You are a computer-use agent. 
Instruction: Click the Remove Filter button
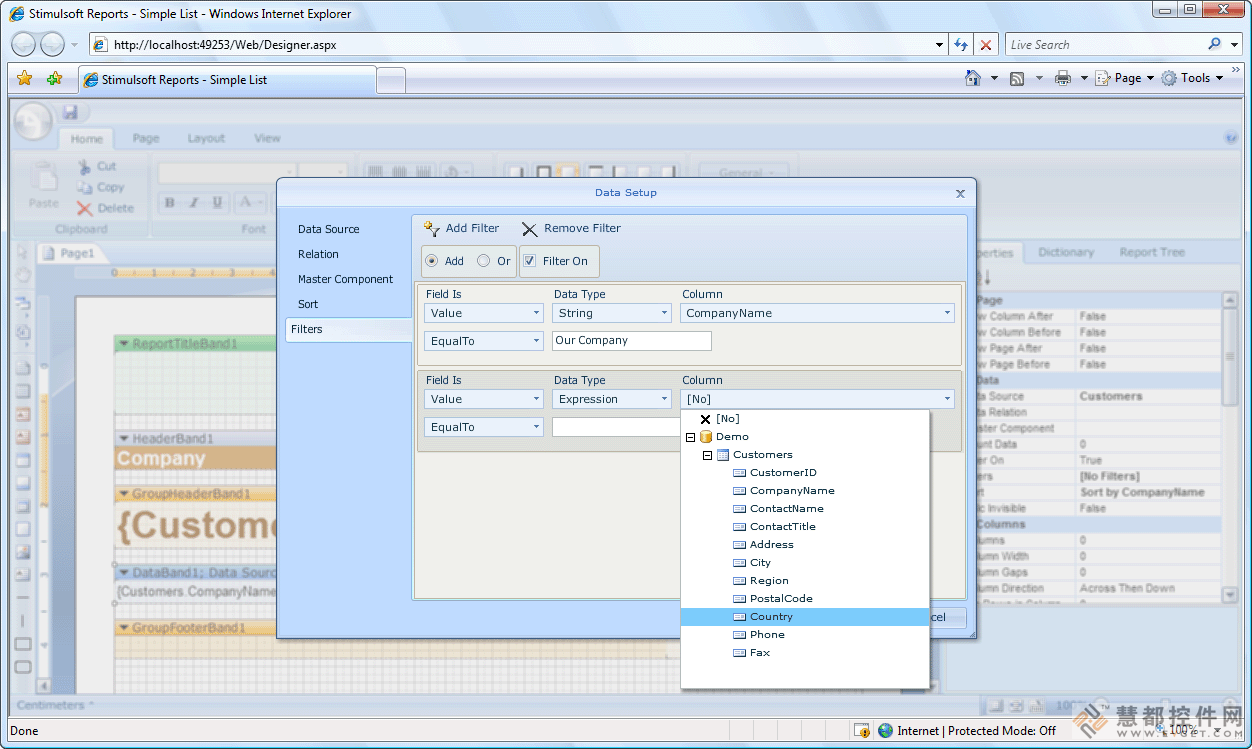571,228
